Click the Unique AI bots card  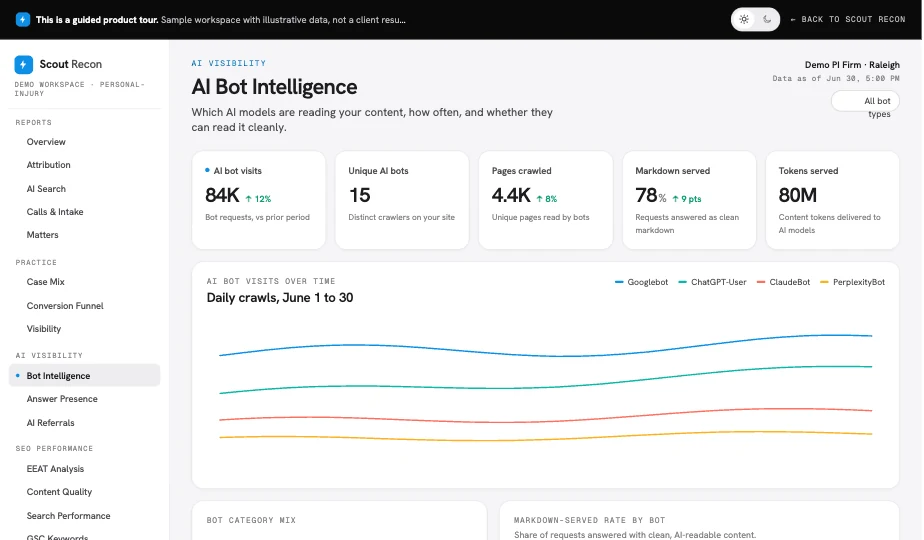(402, 200)
